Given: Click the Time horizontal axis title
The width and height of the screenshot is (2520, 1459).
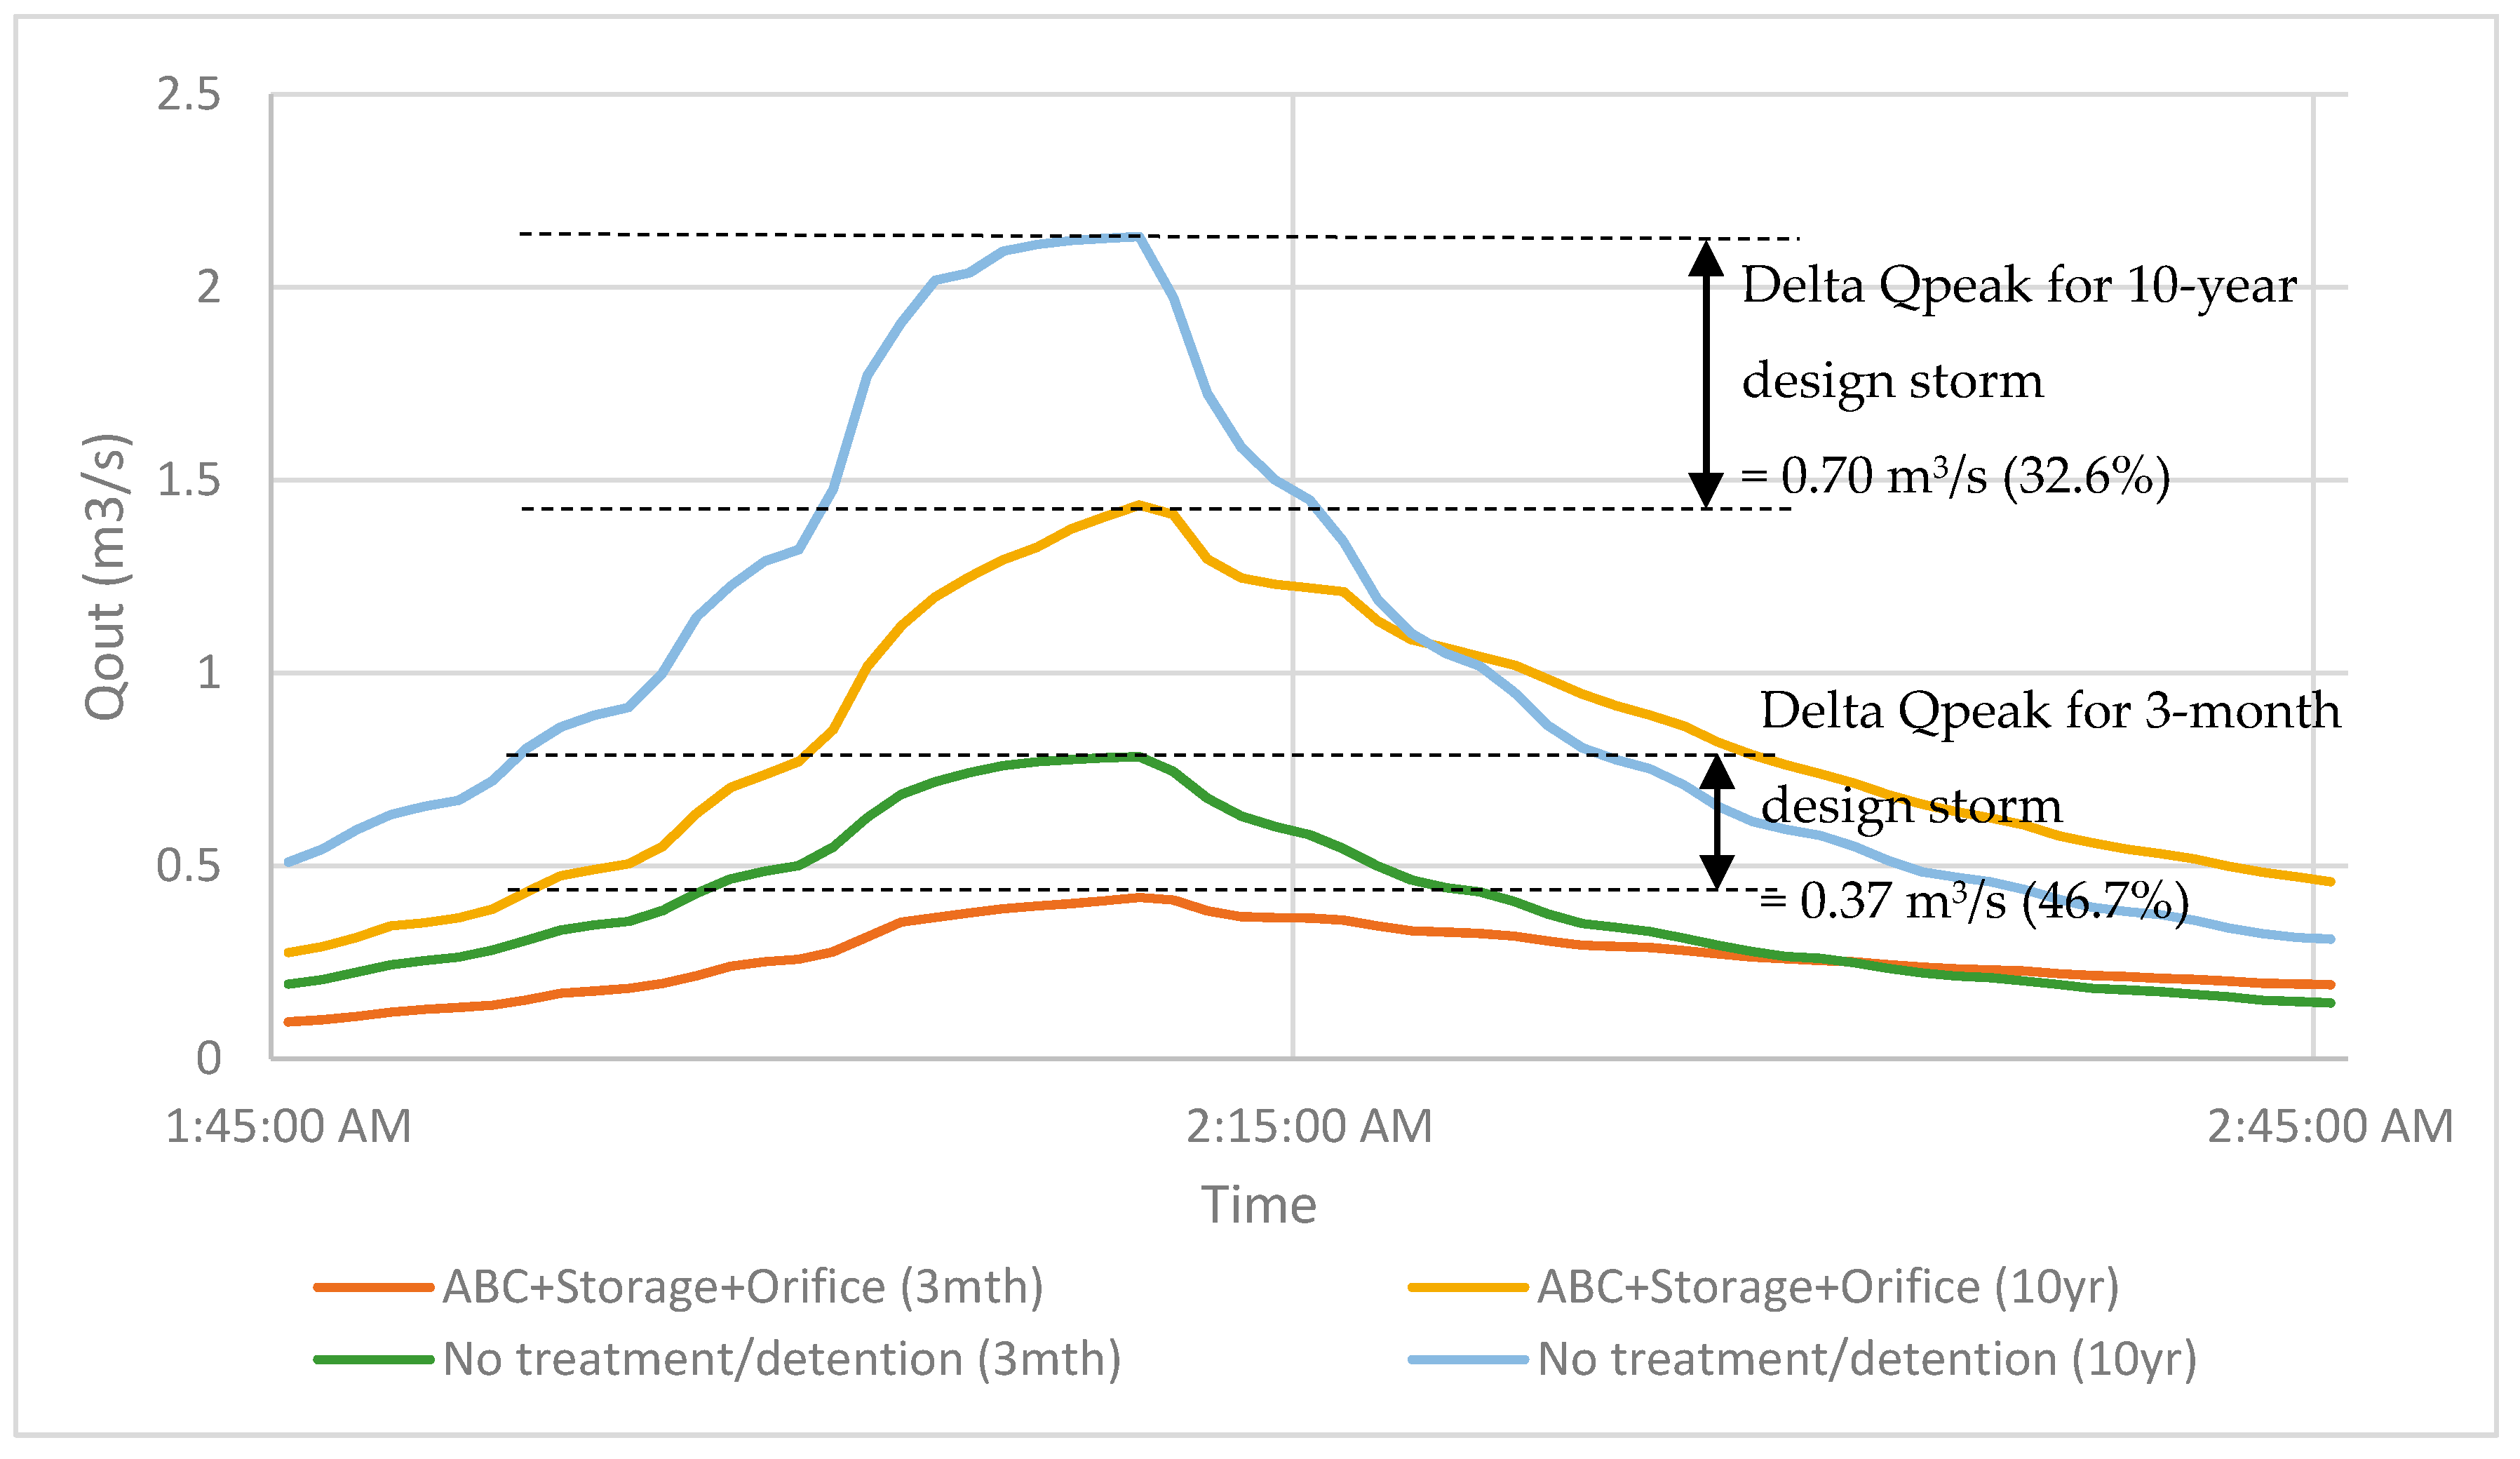Looking at the screenshot, I should pyautogui.click(x=1258, y=1205).
